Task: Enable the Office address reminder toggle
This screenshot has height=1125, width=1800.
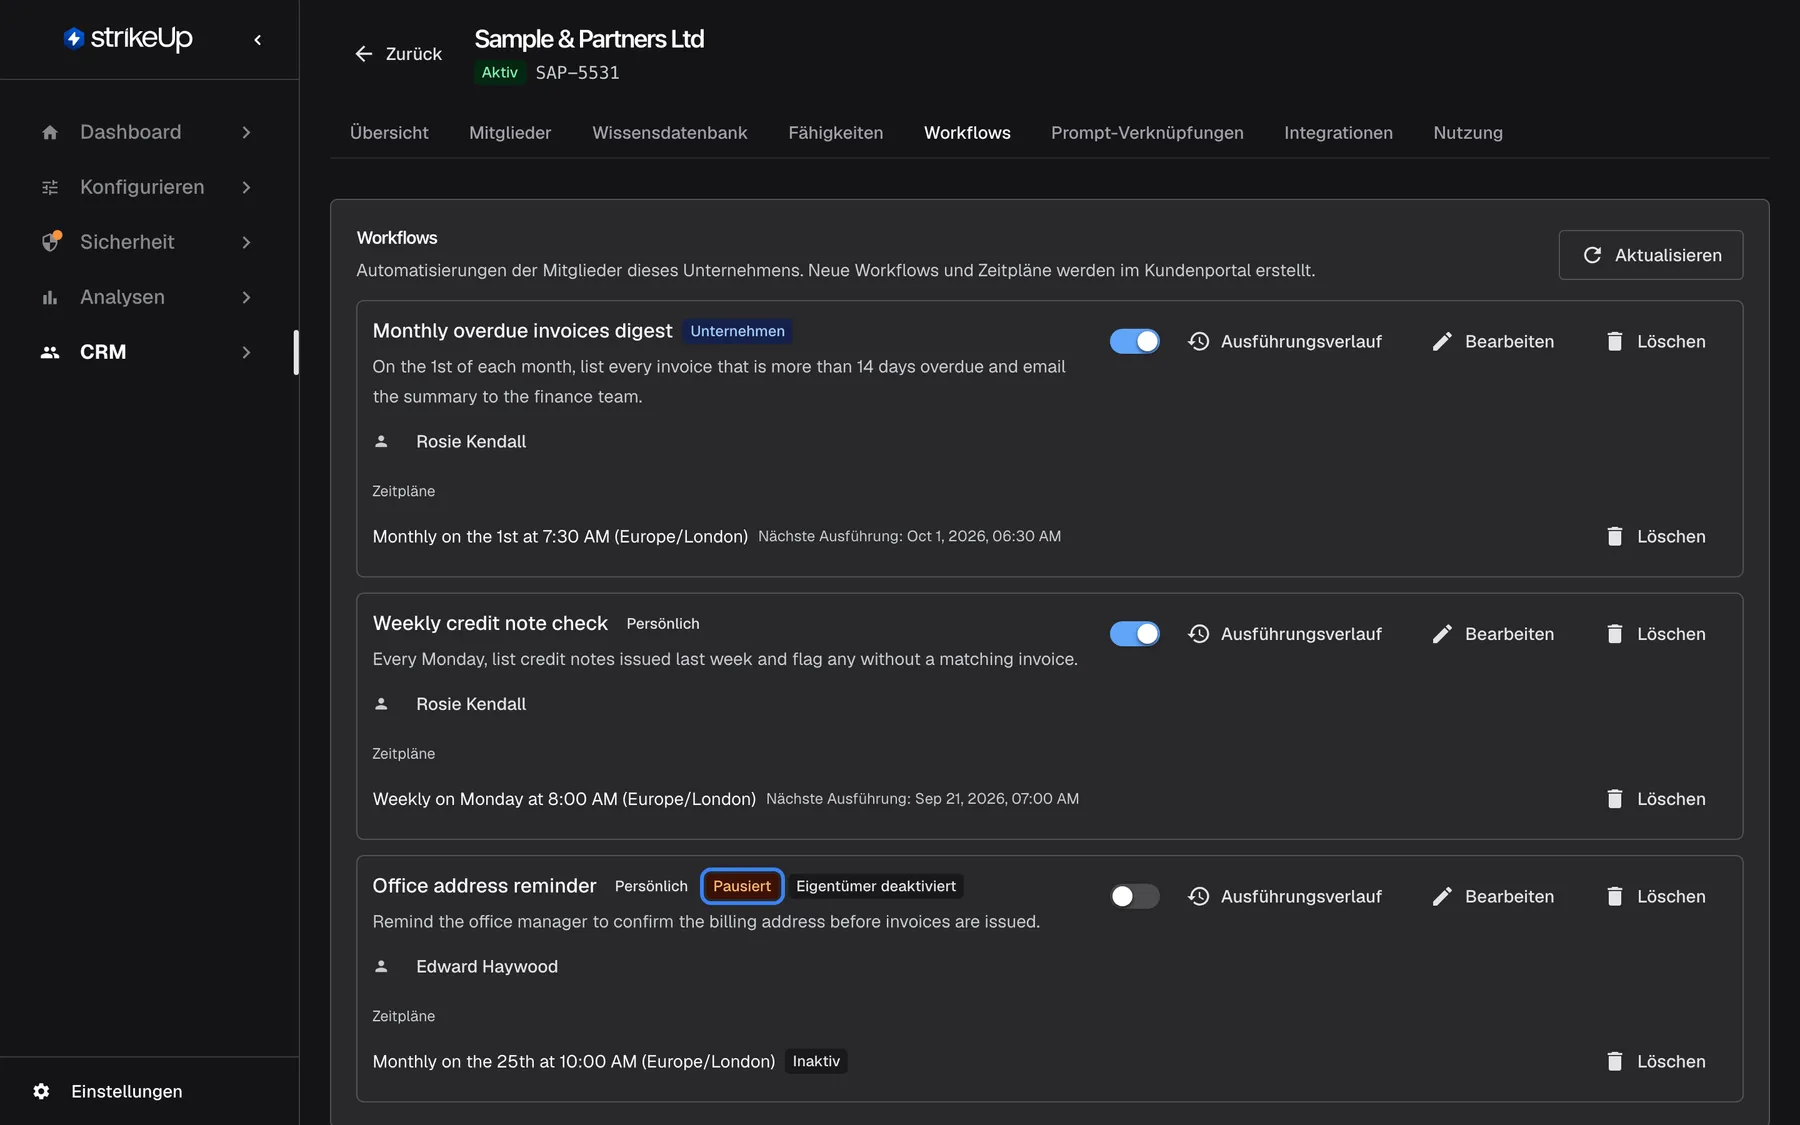Action: tap(1135, 896)
